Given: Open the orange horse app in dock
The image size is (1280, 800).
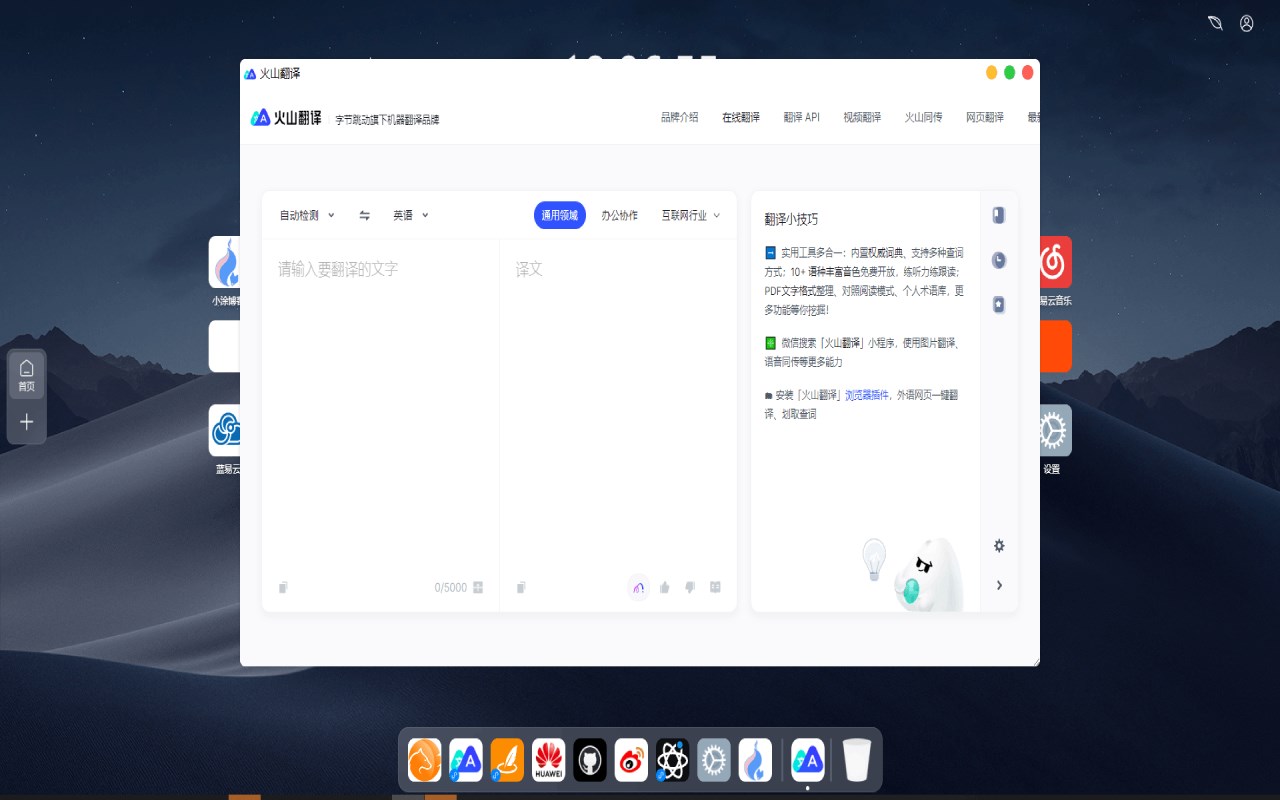Looking at the screenshot, I should 425,760.
